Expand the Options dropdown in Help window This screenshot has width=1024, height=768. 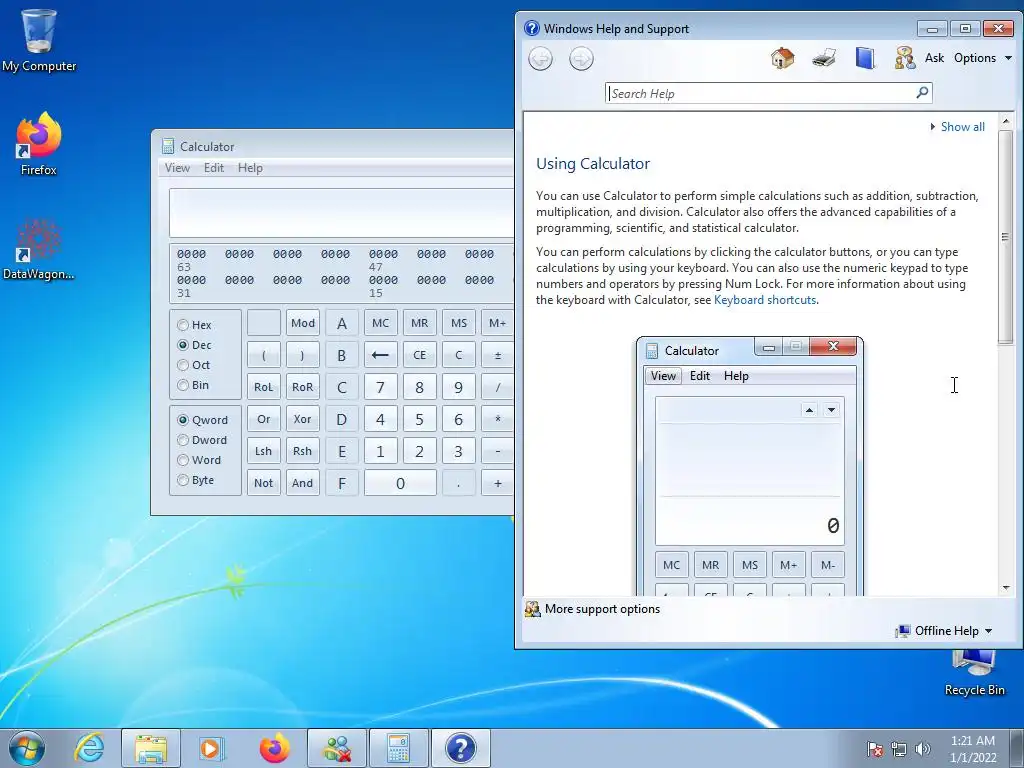pyautogui.click(x=983, y=58)
